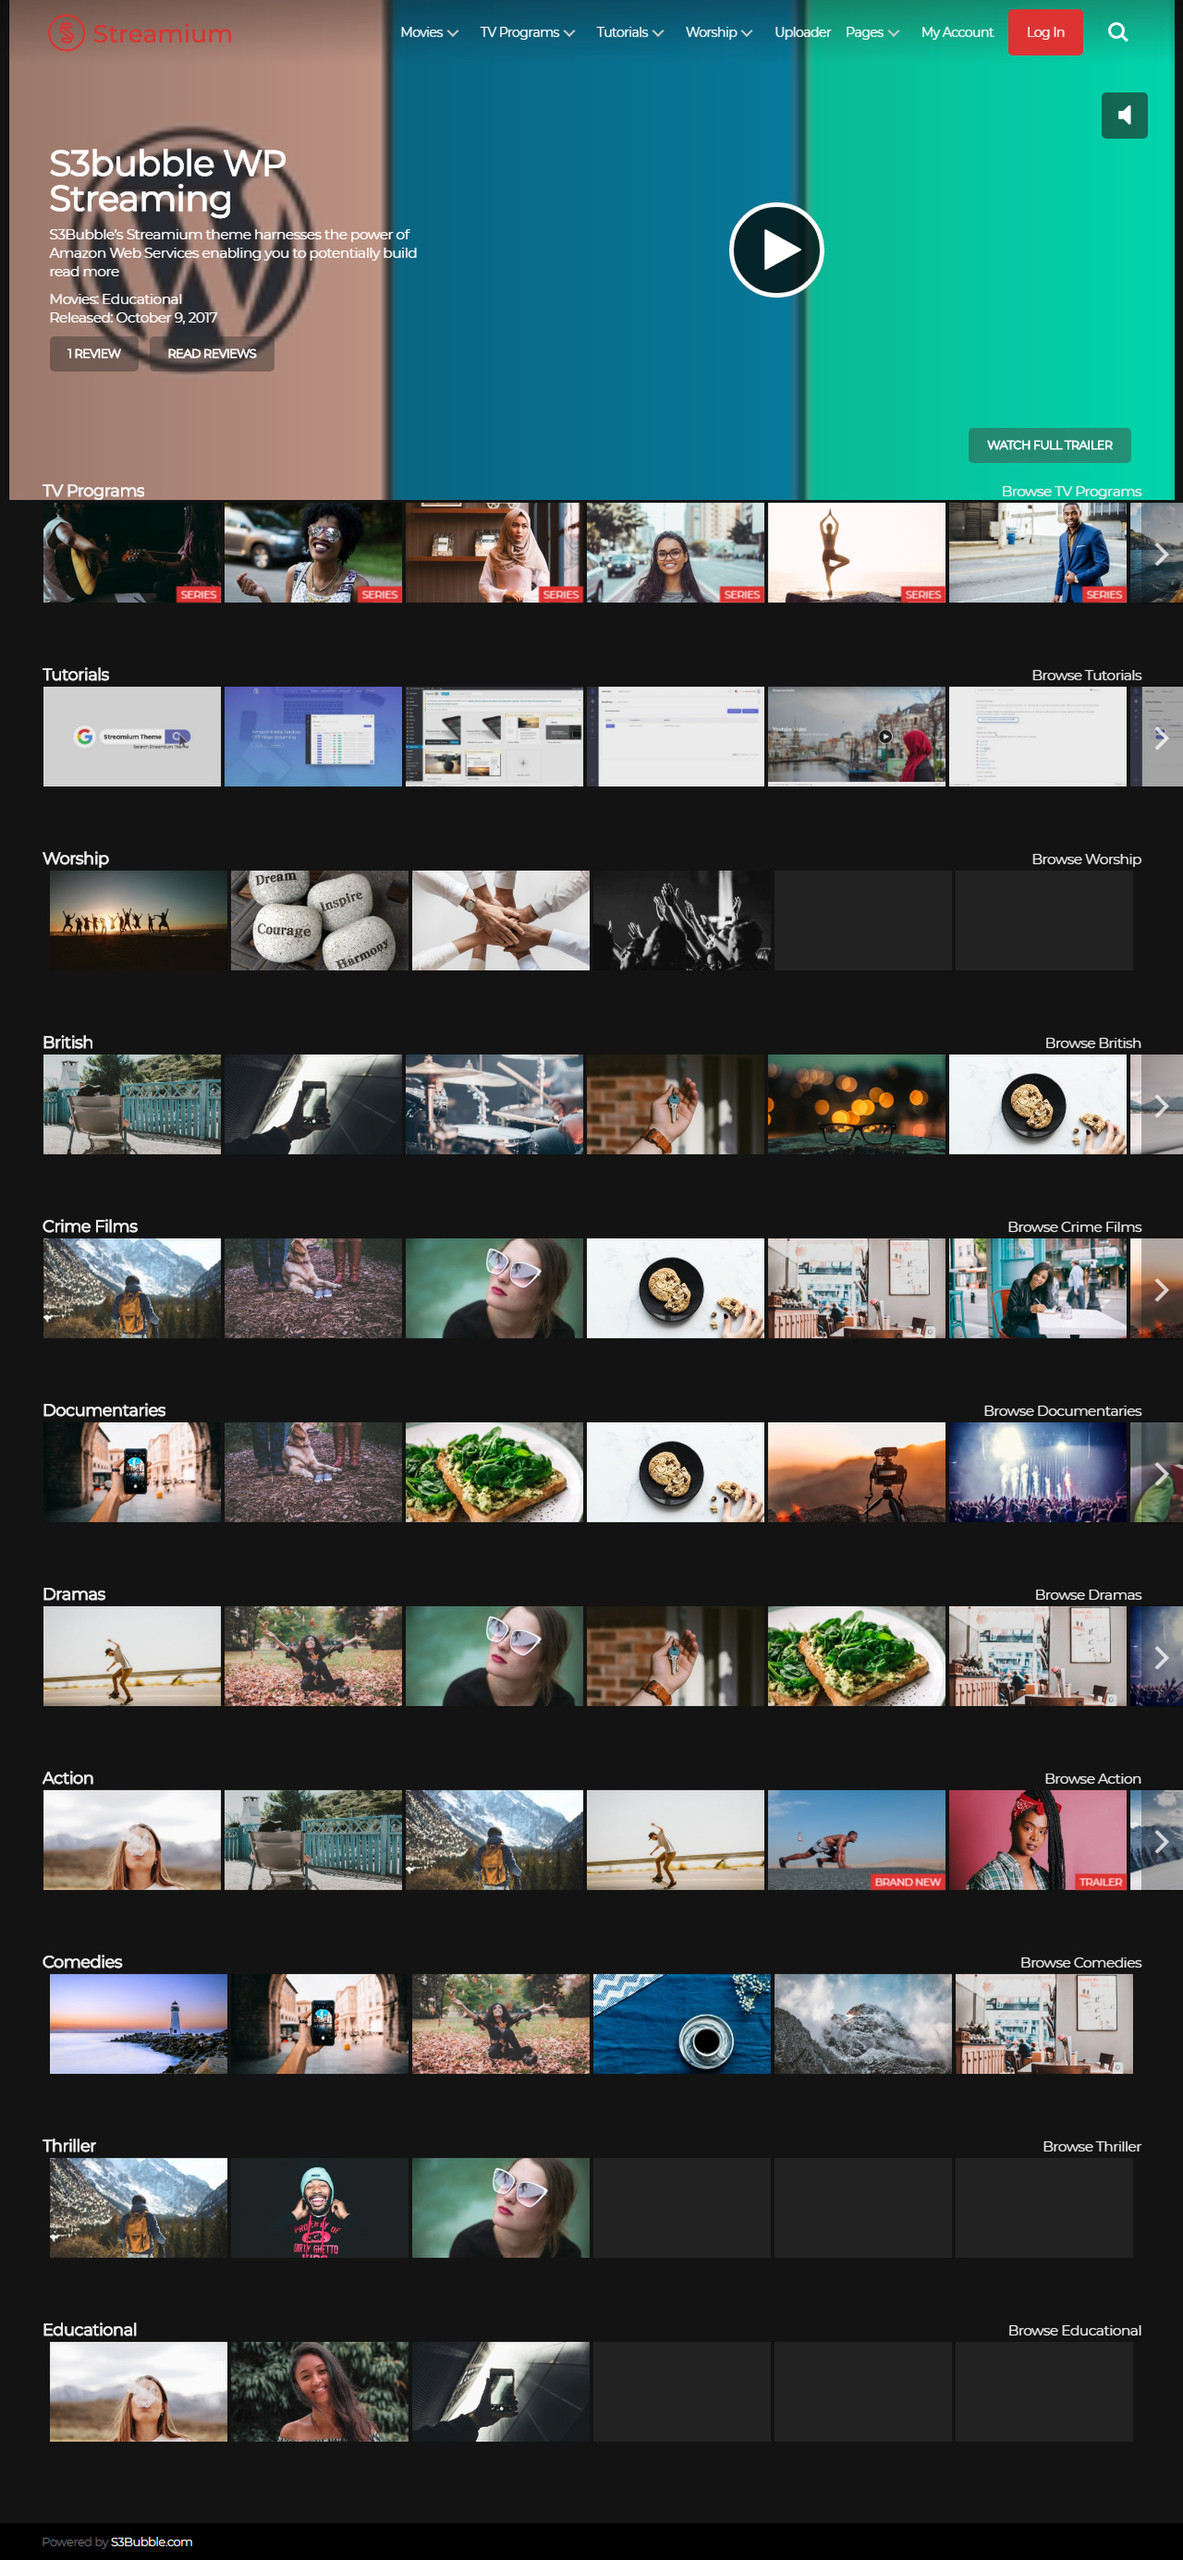The width and height of the screenshot is (1183, 2560).
Task: Click the Streamium logo icon
Action: pyautogui.click(x=66, y=33)
